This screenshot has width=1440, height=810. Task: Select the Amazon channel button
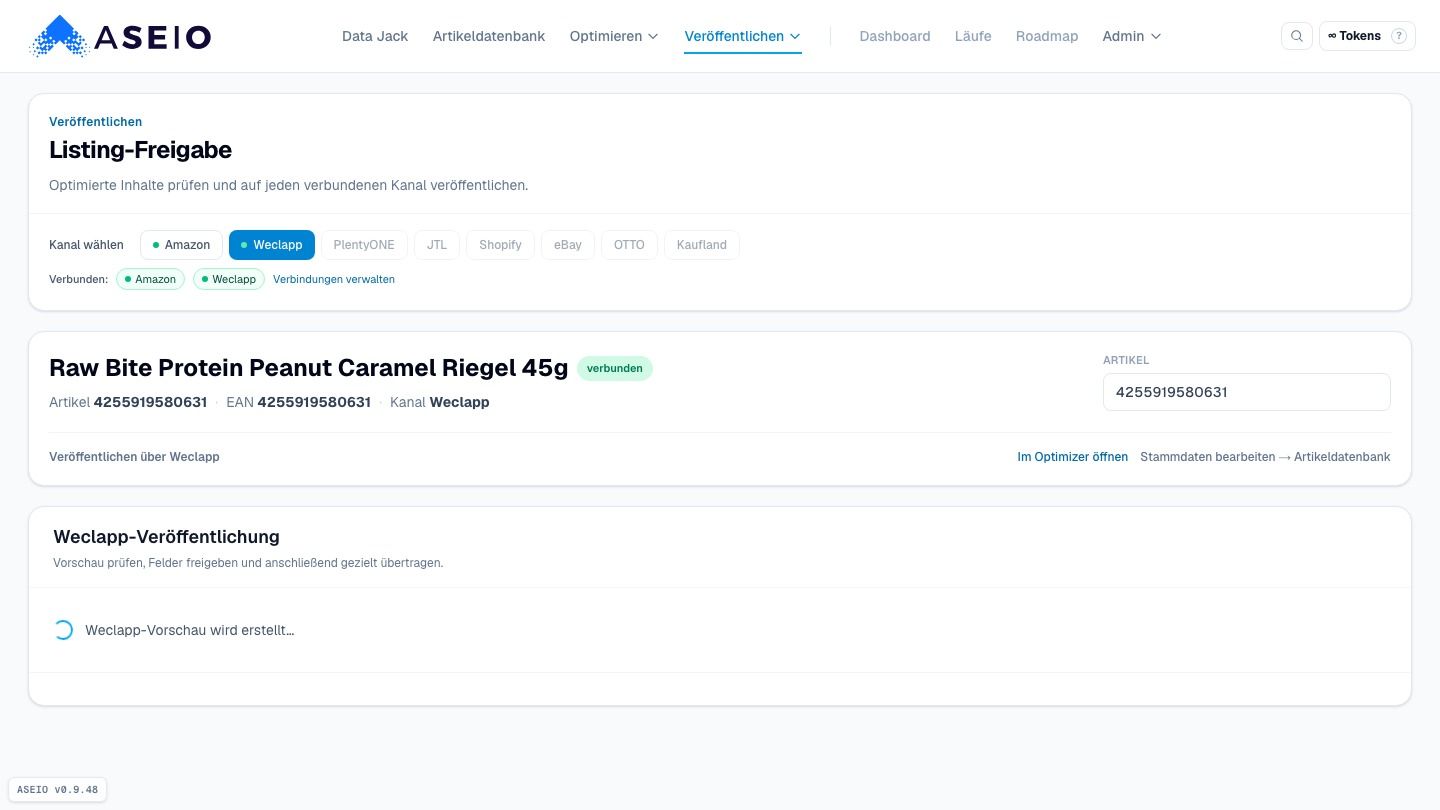[181, 245]
